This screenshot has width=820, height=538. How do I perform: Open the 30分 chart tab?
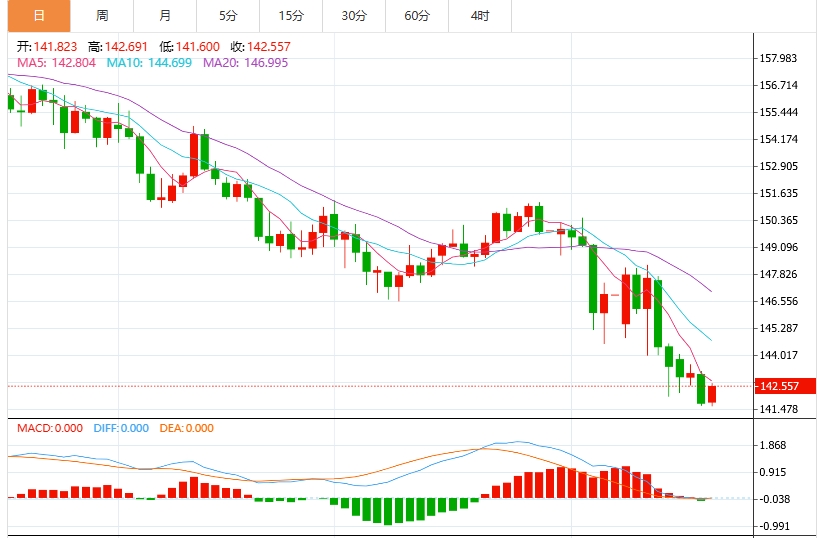[354, 16]
